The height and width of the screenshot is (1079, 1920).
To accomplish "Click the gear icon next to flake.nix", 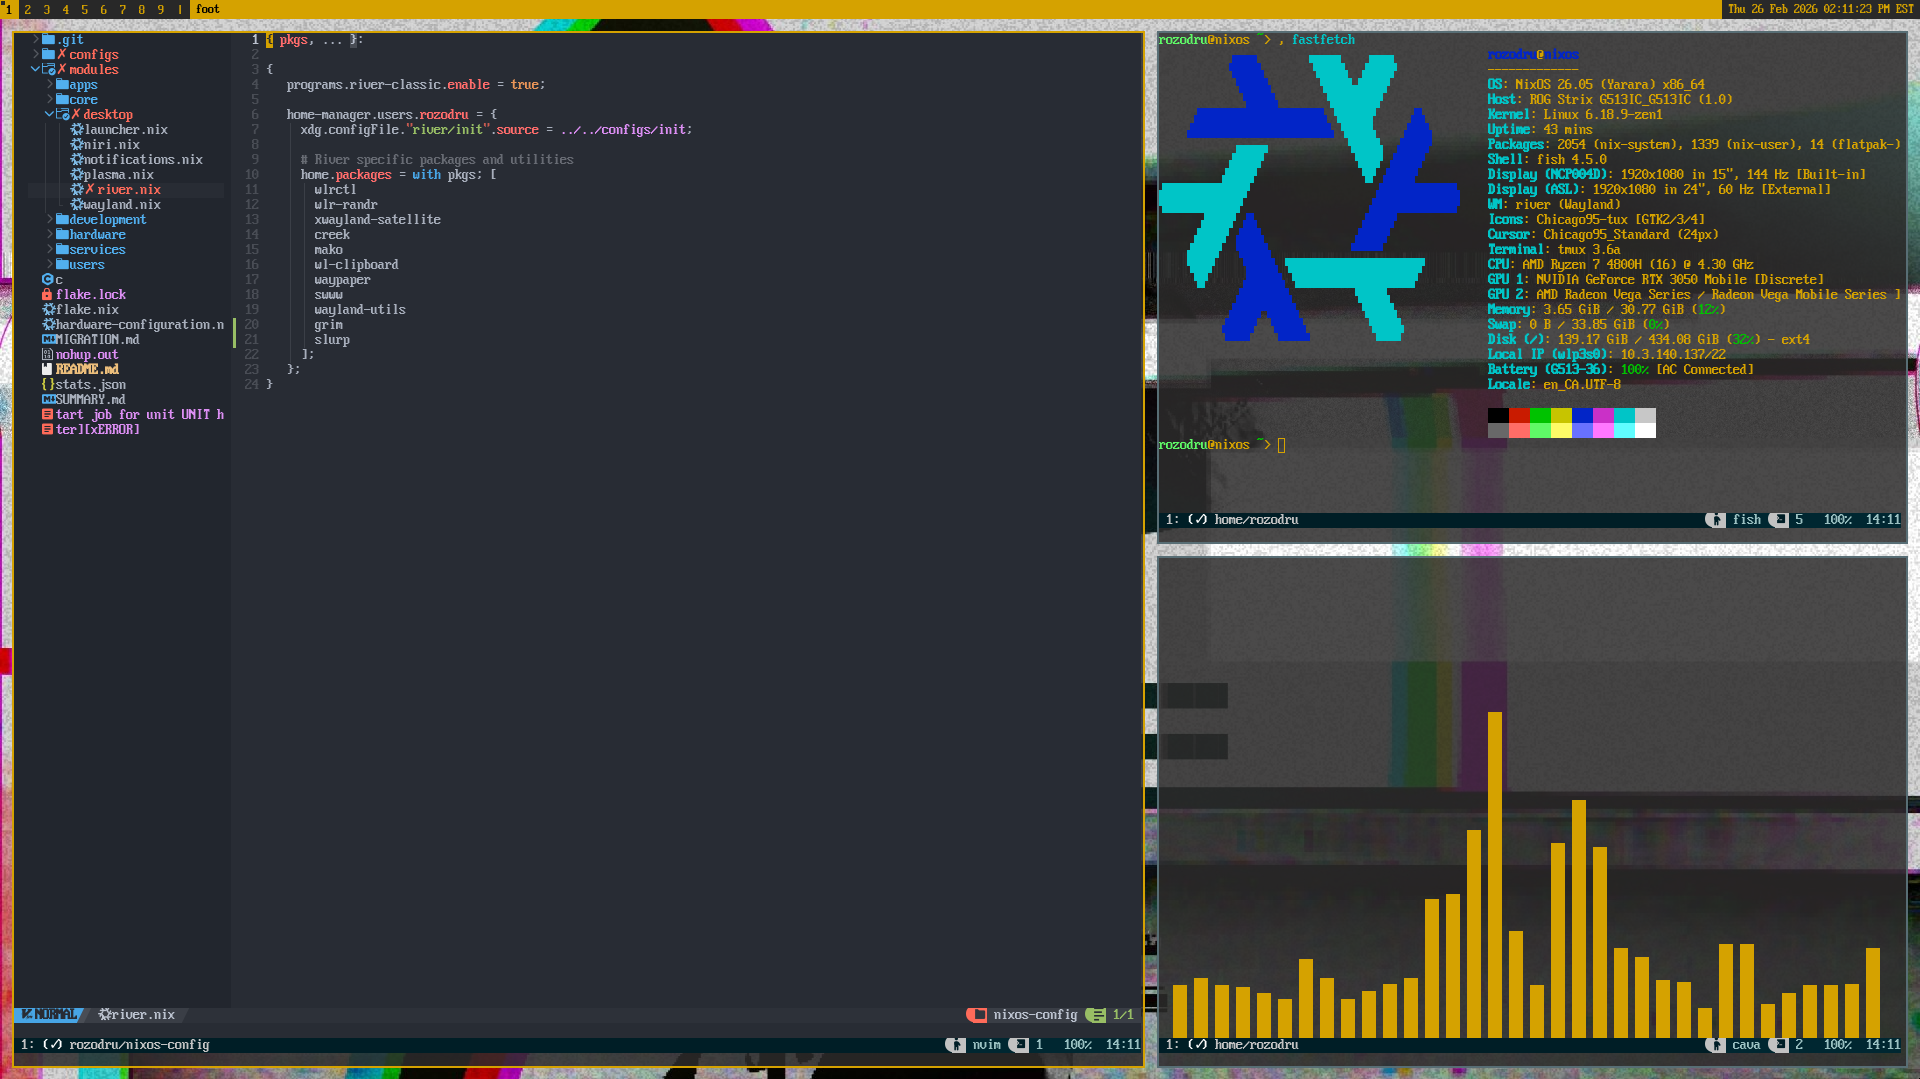I will pyautogui.click(x=48, y=310).
